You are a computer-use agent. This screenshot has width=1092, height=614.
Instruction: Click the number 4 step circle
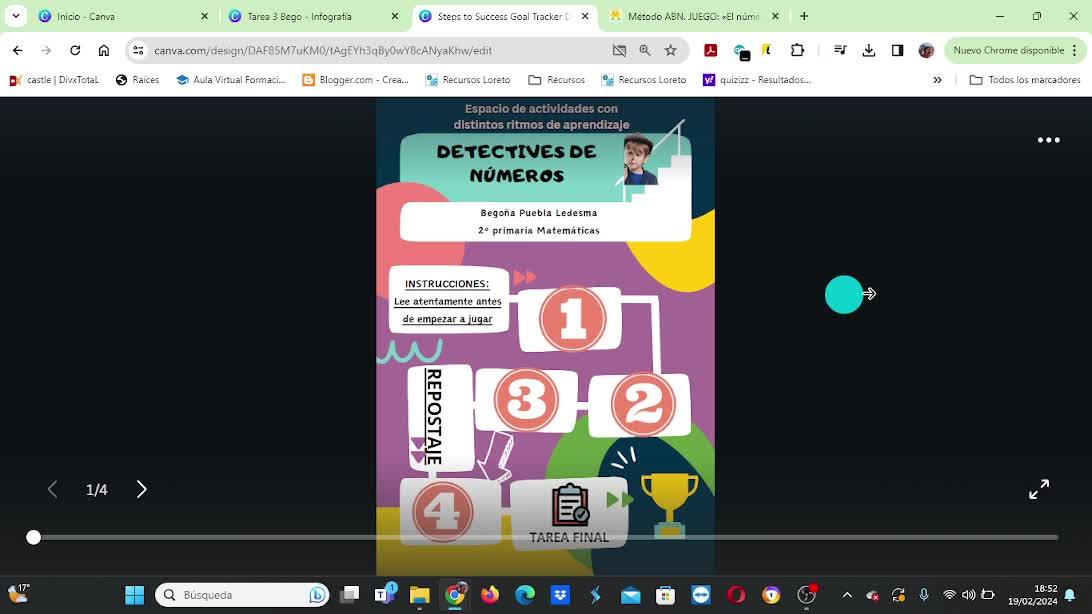click(442, 512)
